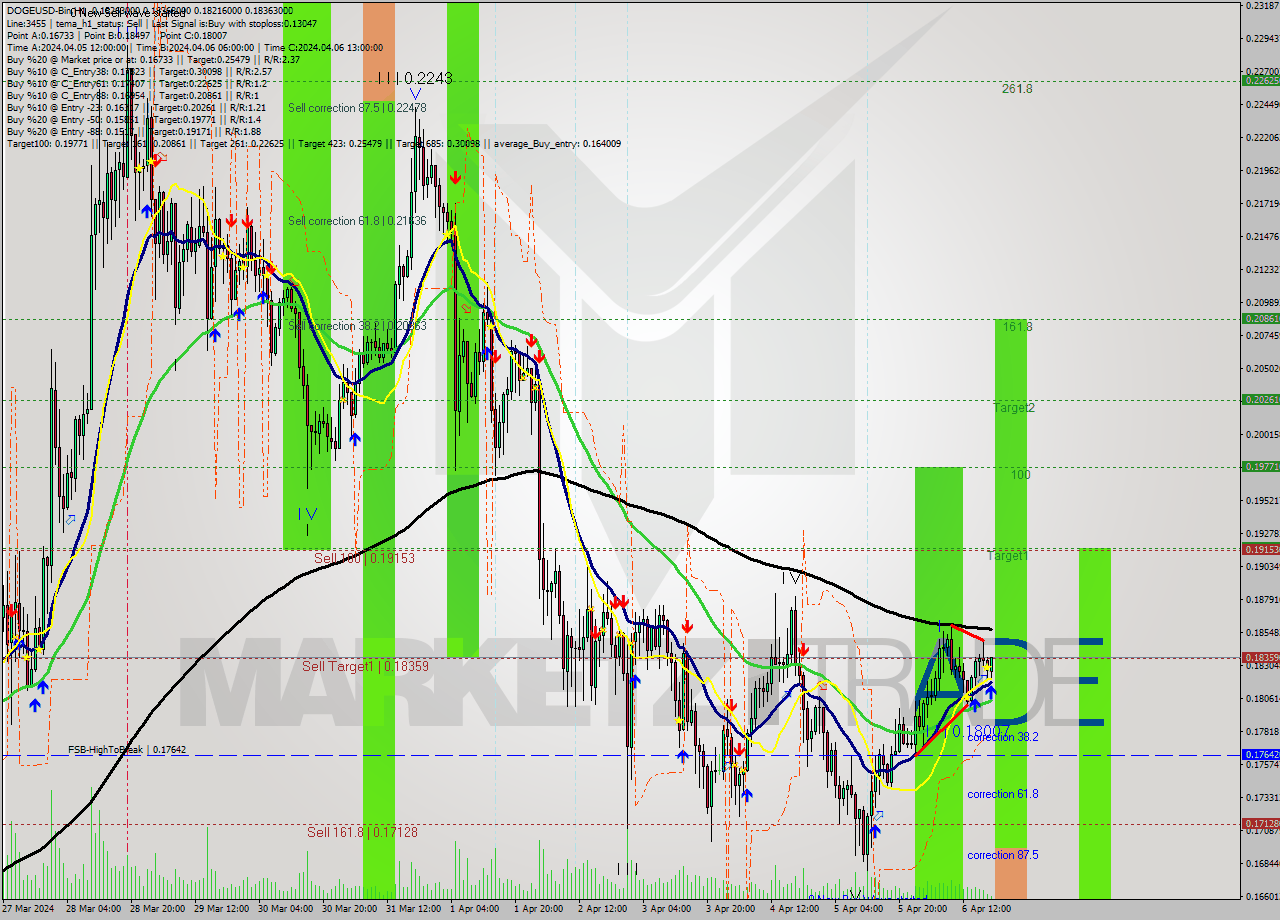Click the 0.18791 price scale value
This screenshot has width=1280, height=920.
coord(1262,600)
